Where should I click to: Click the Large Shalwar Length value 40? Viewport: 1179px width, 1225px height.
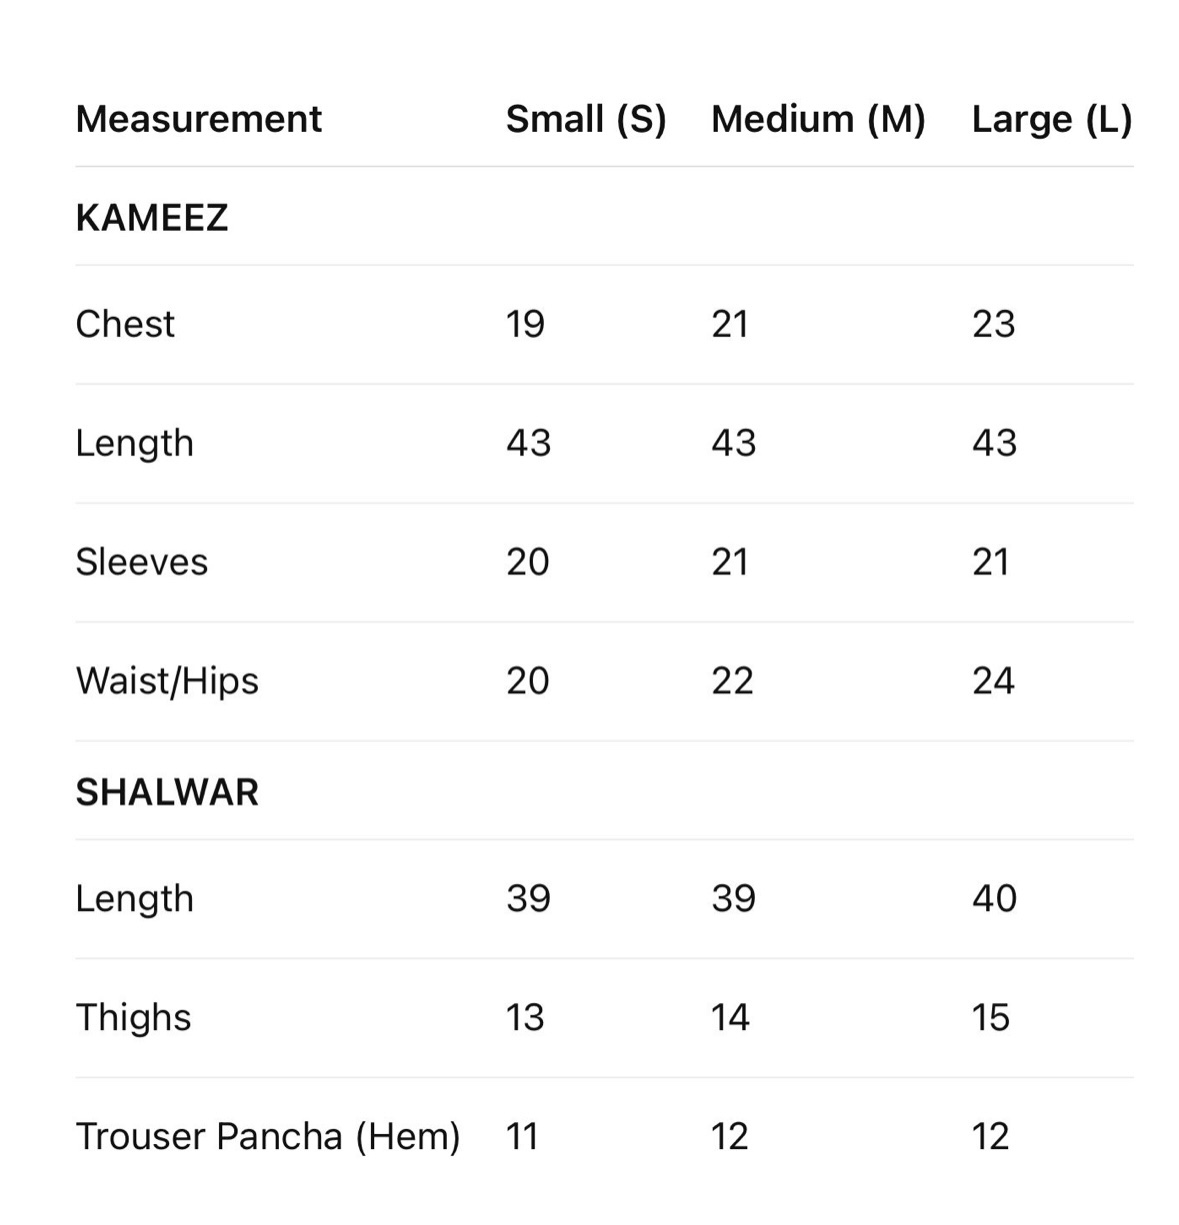coord(994,898)
